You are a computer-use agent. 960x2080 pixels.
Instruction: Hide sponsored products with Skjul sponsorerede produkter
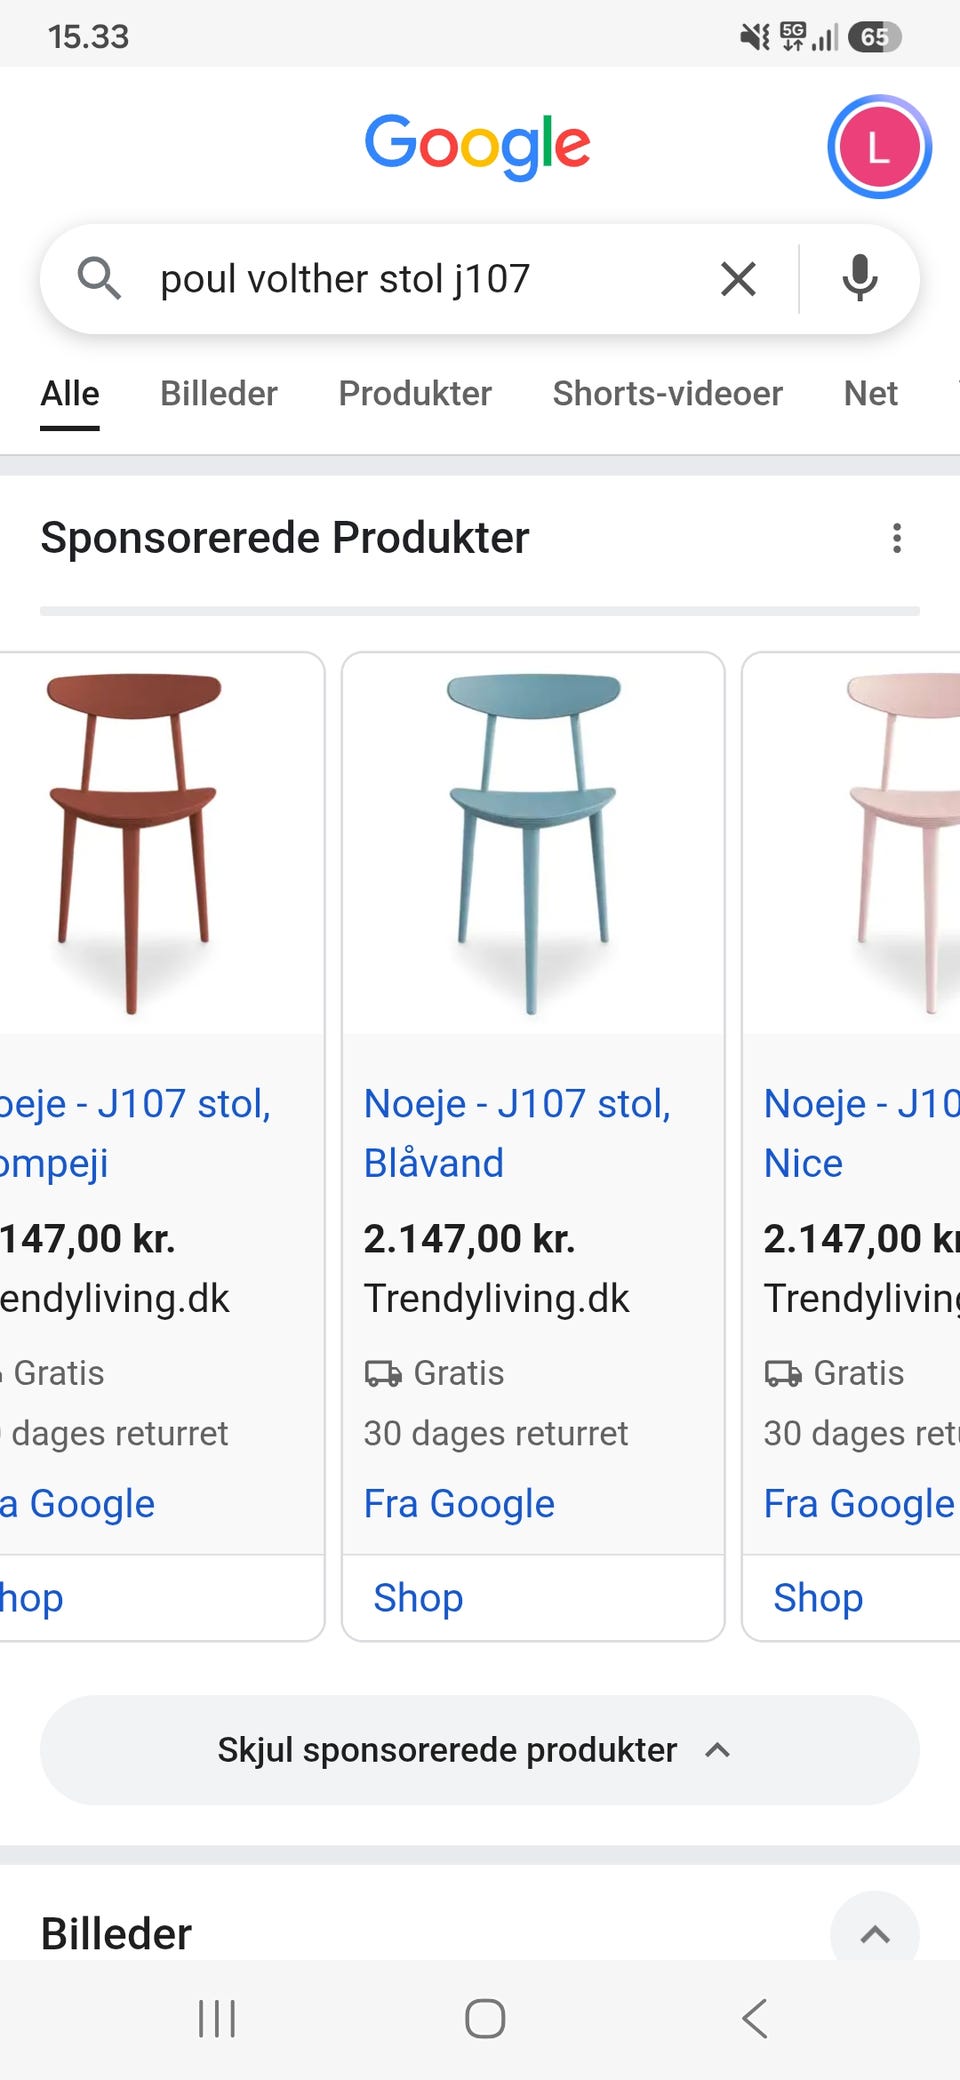pyautogui.click(x=480, y=1750)
